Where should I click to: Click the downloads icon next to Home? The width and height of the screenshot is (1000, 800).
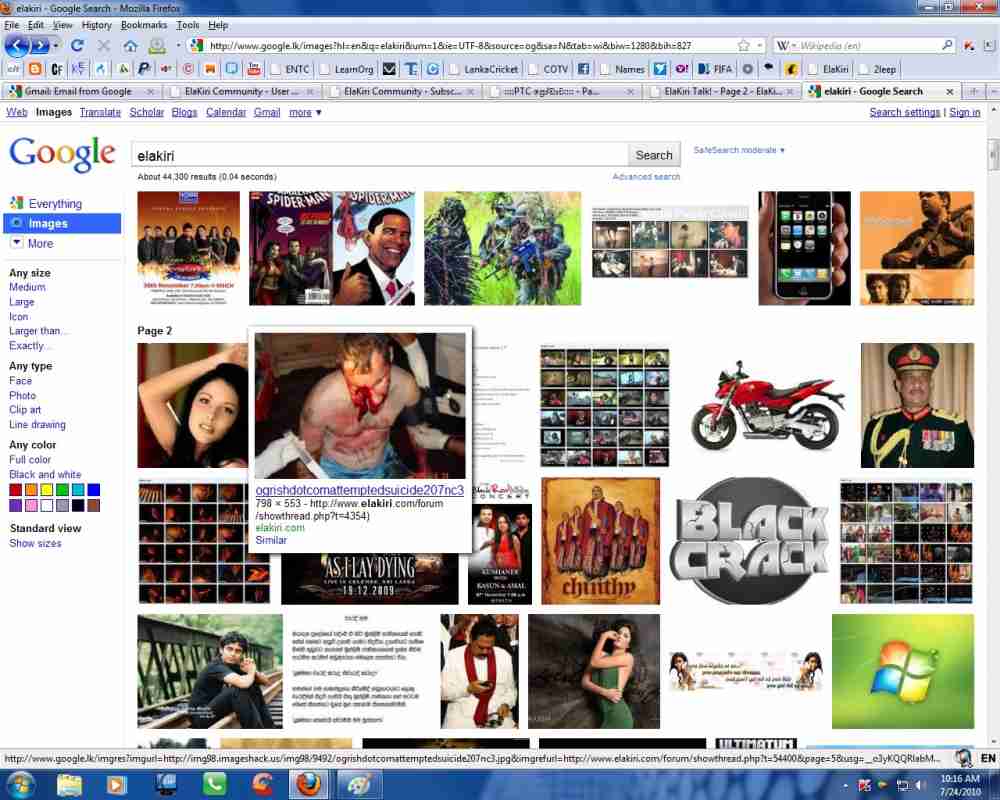click(x=157, y=45)
